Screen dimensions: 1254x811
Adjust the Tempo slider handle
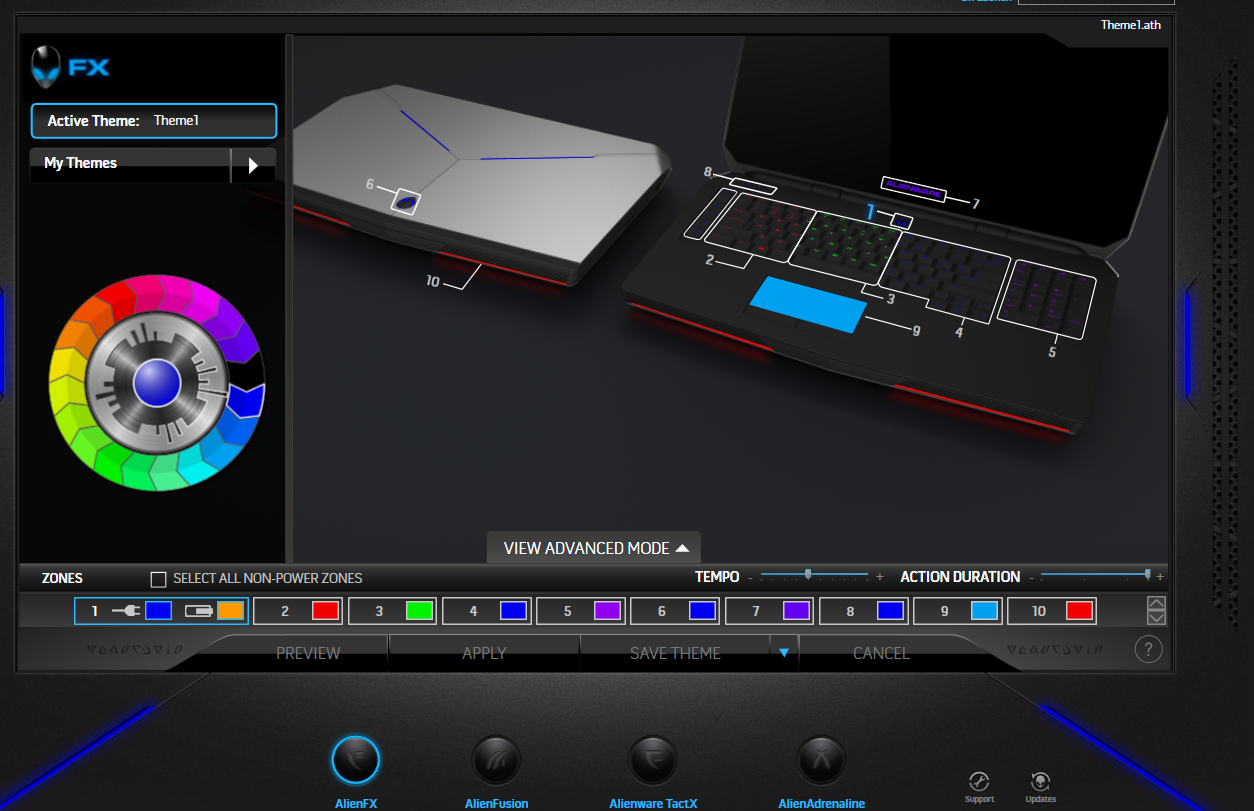(x=808, y=575)
